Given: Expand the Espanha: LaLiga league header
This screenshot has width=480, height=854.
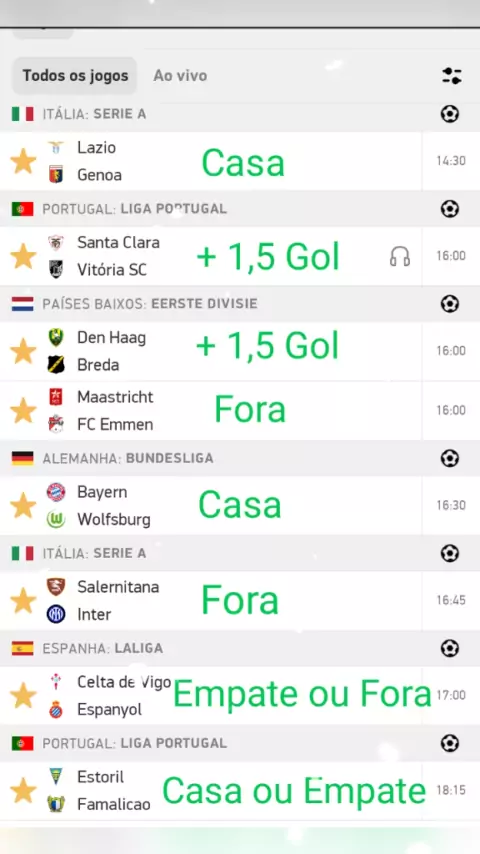Looking at the screenshot, I should tap(240, 648).
